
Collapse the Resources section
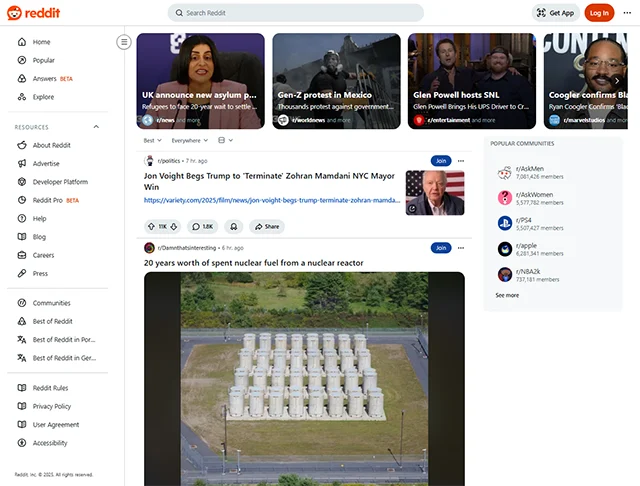pos(96,127)
